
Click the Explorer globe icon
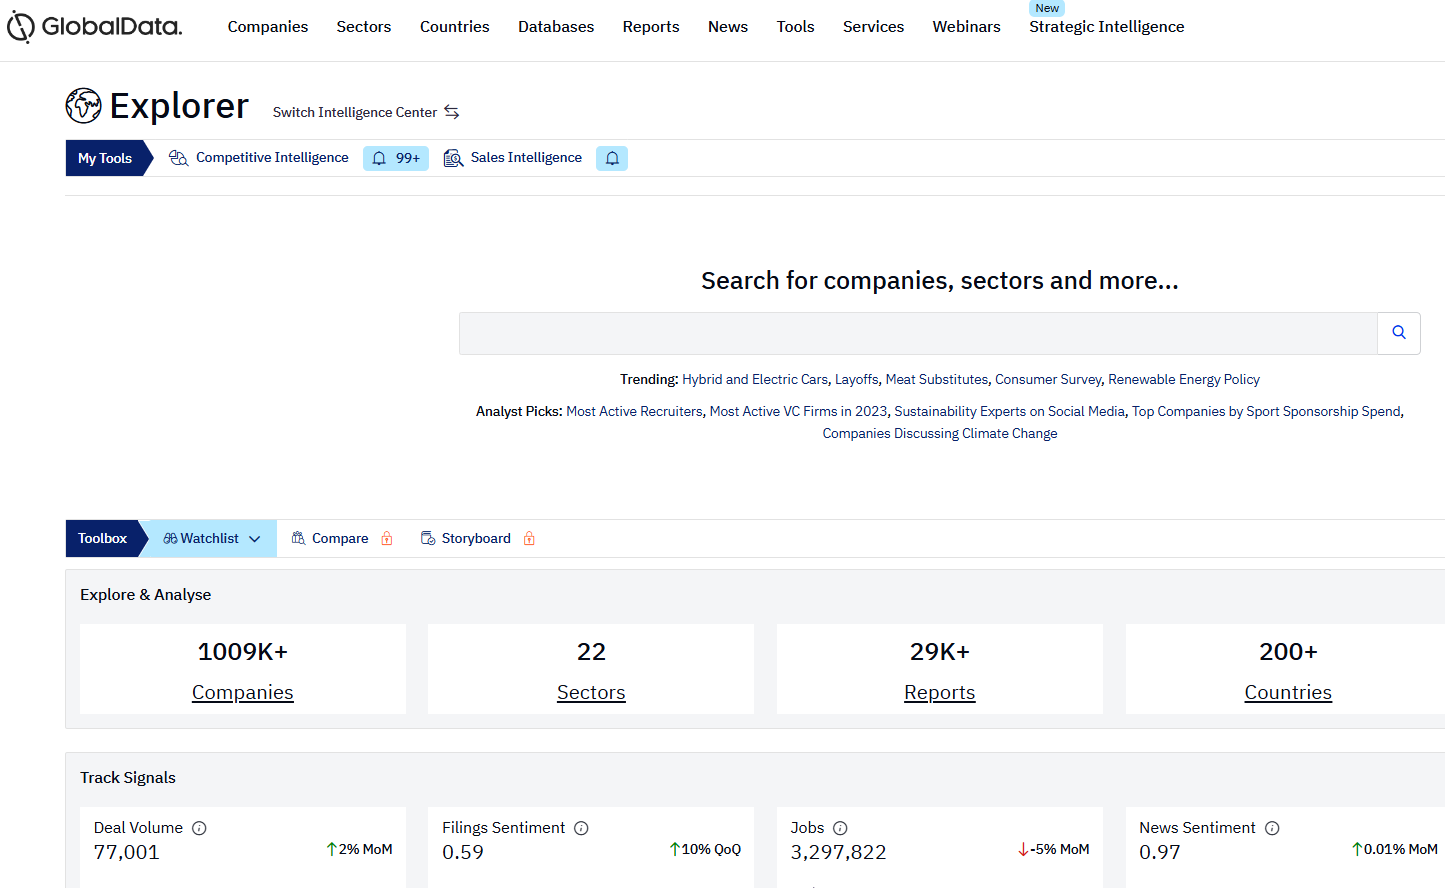tap(83, 105)
